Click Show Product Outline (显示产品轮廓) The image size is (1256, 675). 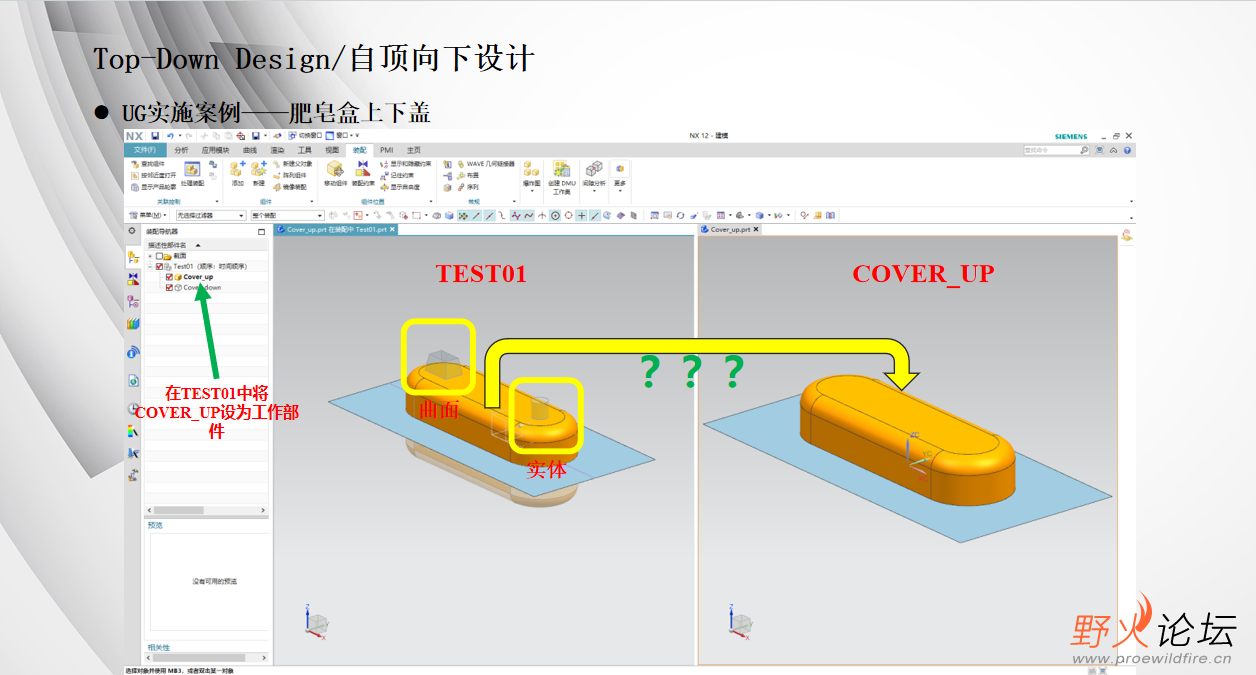(152, 186)
